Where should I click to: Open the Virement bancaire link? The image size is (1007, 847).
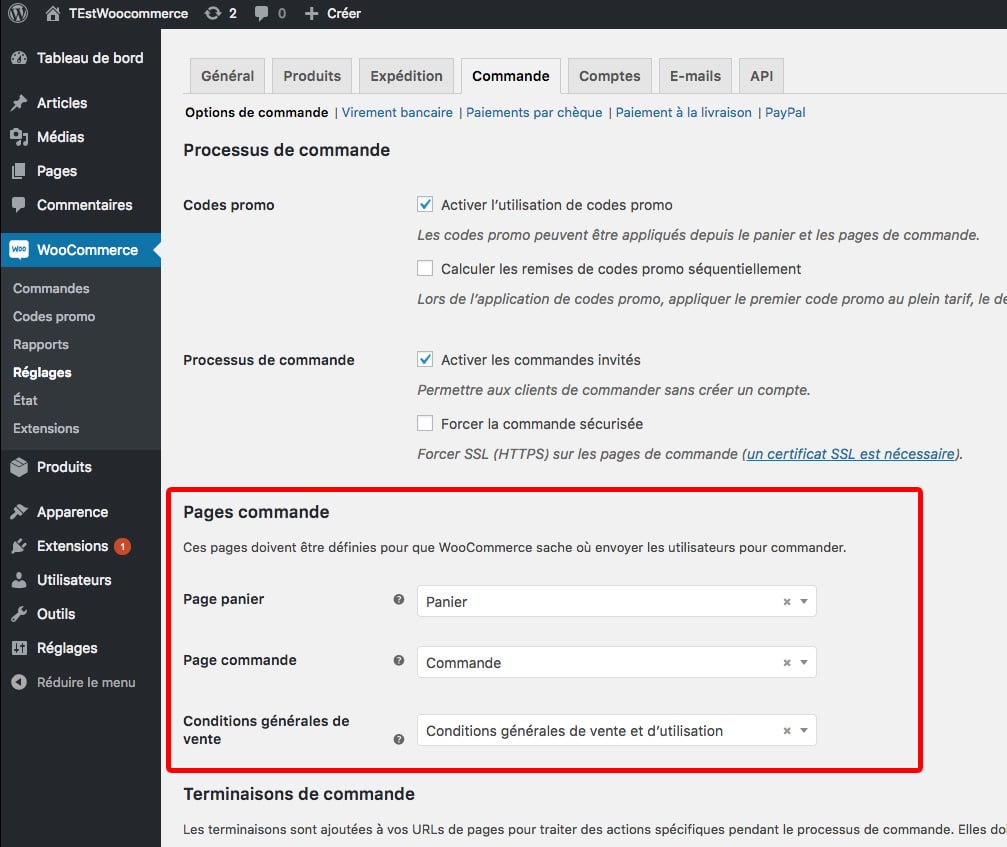[397, 112]
